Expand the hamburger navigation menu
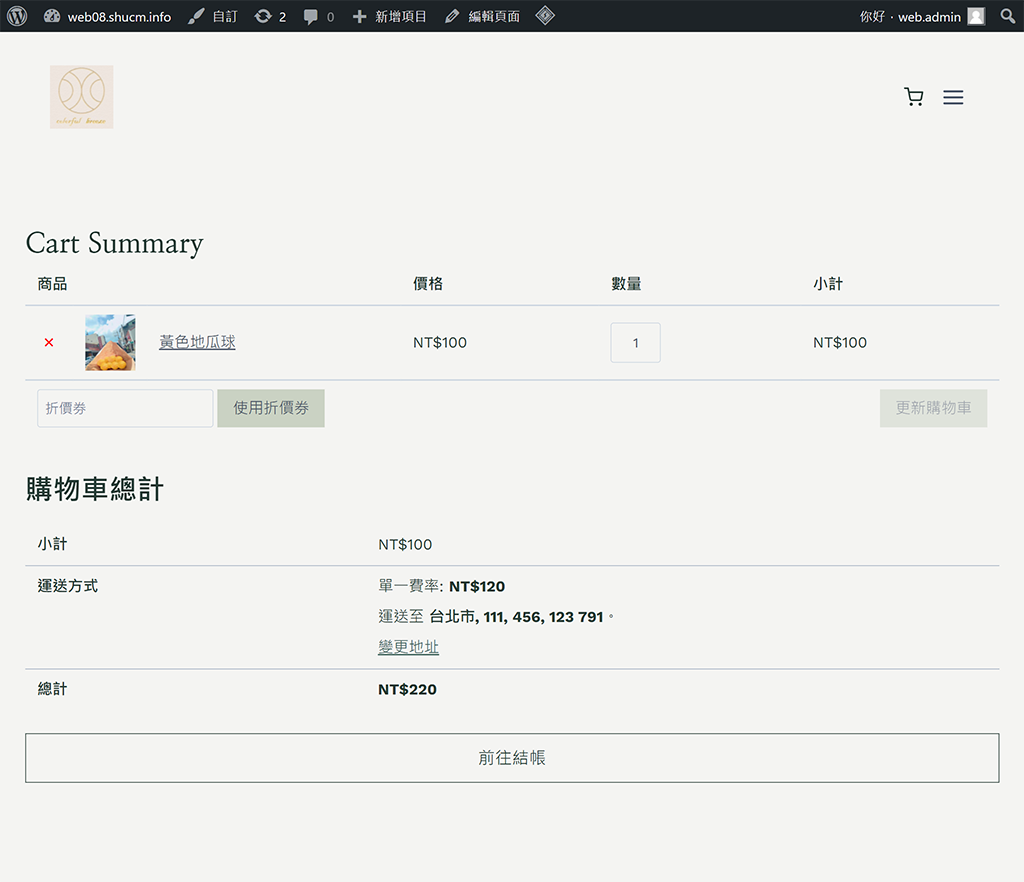Viewport: 1024px width, 882px height. click(x=953, y=97)
